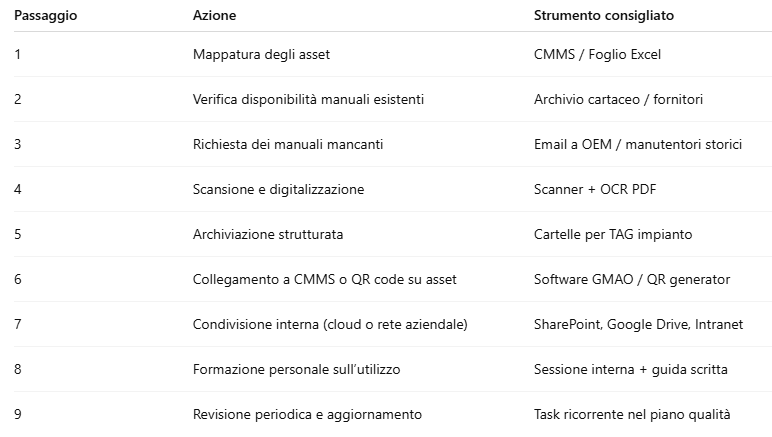Click 'Sessione interna + guida scritta' cell
The width and height of the screenshot is (772, 437).
630,369
